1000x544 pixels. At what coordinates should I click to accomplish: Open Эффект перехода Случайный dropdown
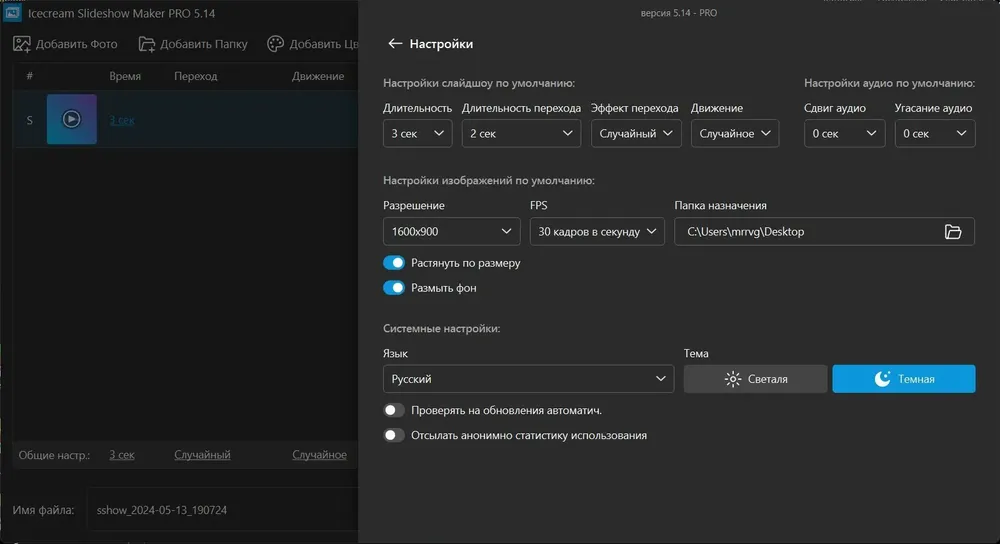[636, 133]
